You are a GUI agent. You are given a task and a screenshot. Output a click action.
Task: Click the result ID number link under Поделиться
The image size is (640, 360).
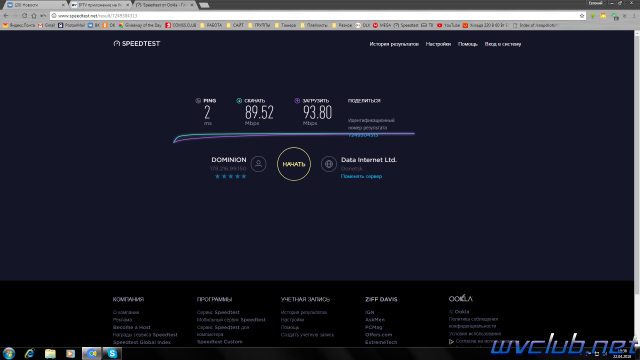click(x=363, y=135)
